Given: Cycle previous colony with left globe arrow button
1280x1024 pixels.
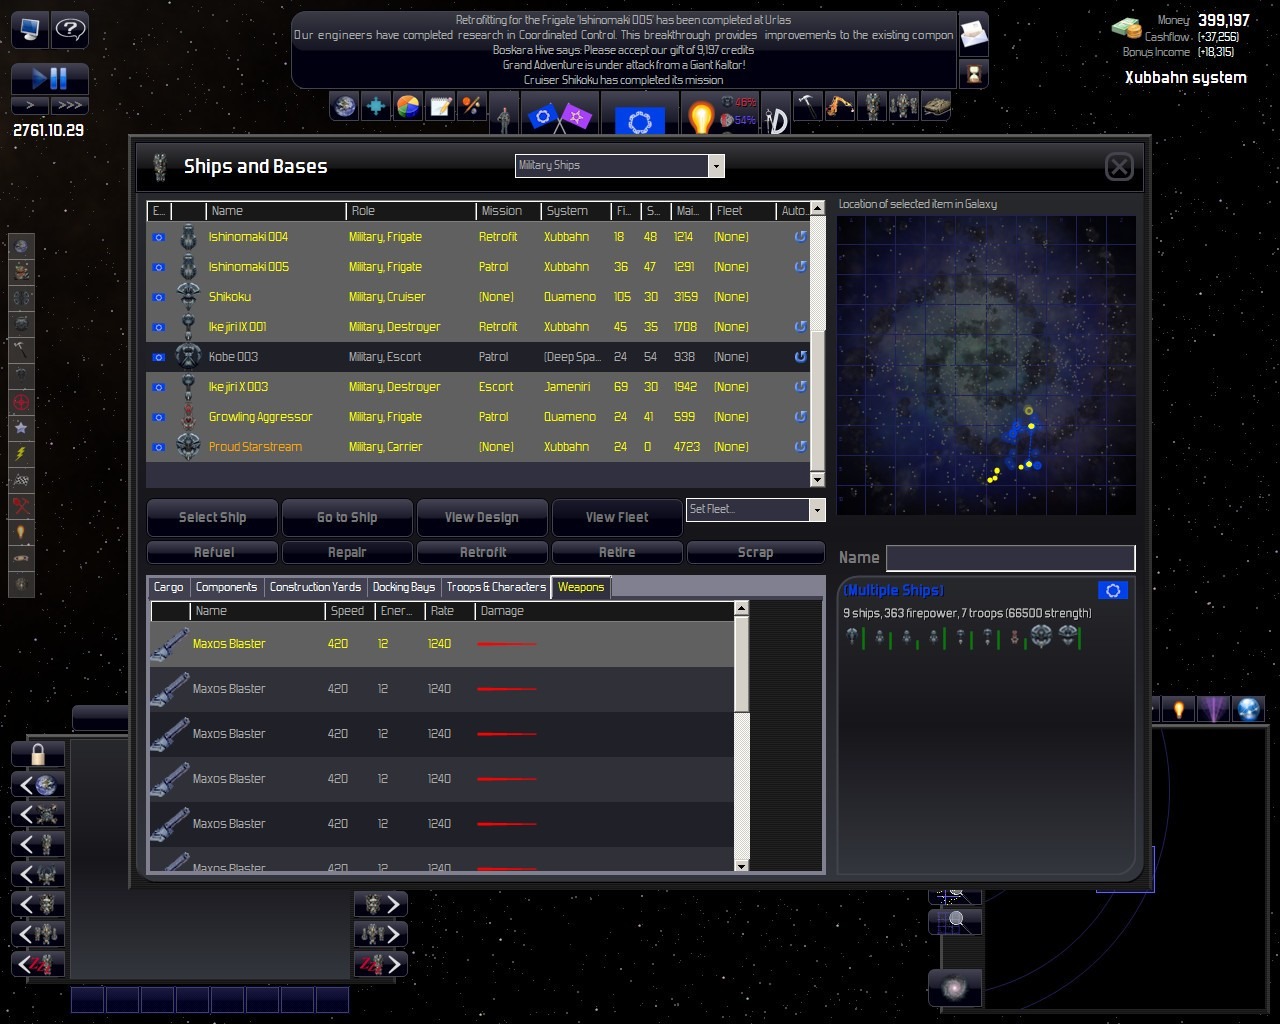Looking at the screenshot, I should (38, 785).
